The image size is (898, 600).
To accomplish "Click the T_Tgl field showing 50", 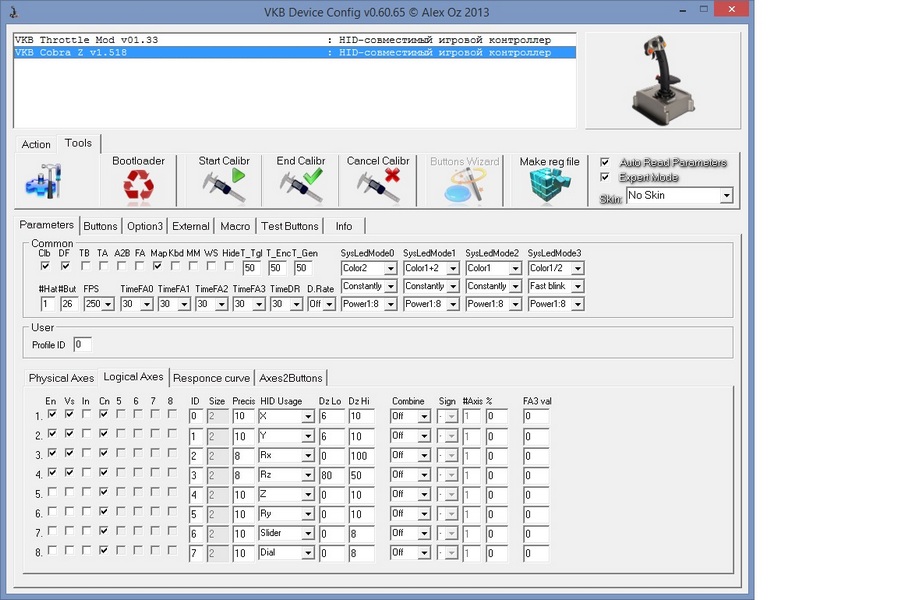I will (251, 268).
